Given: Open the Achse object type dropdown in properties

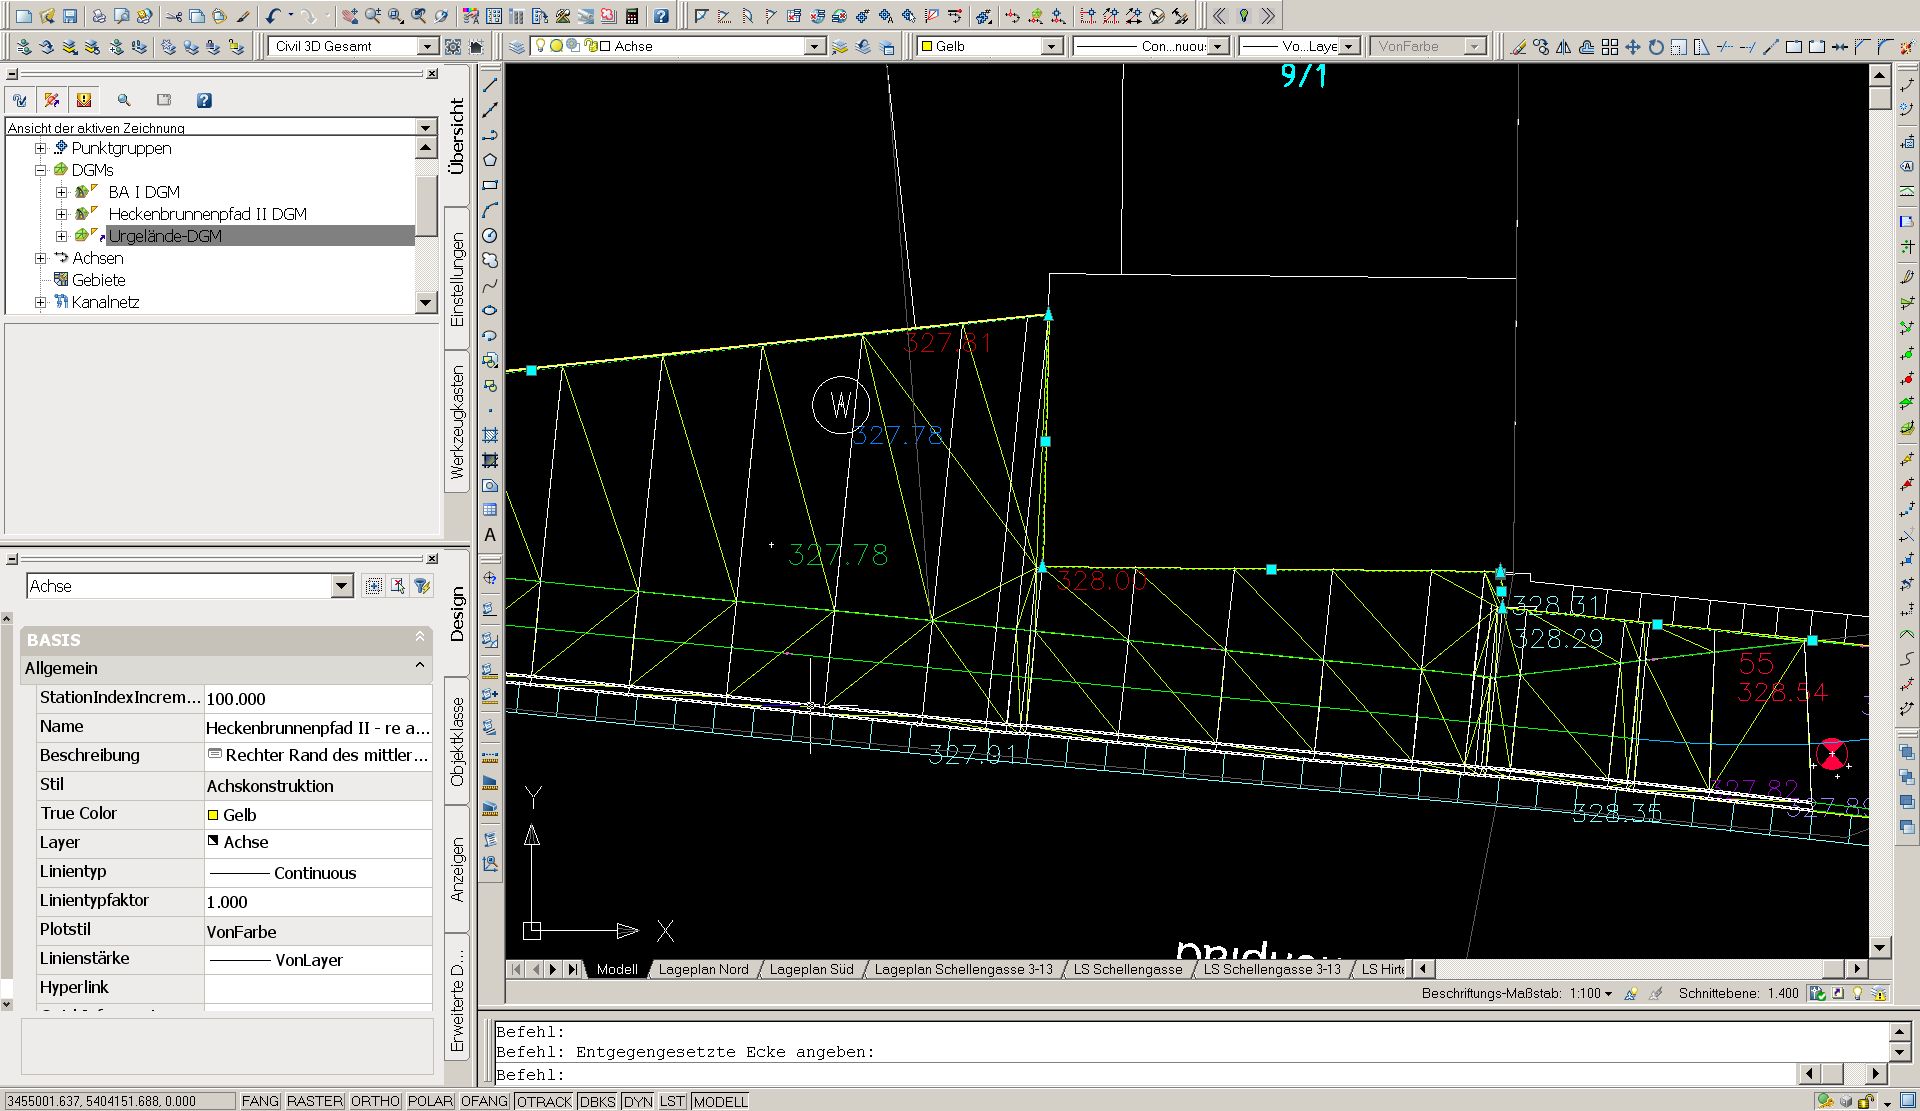Looking at the screenshot, I should point(342,586).
